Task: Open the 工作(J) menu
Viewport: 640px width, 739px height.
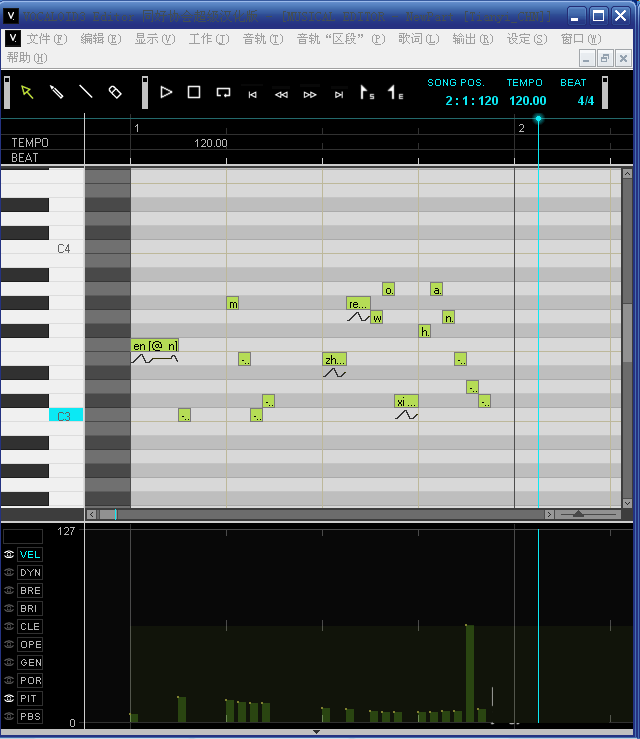Action: [209, 39]
